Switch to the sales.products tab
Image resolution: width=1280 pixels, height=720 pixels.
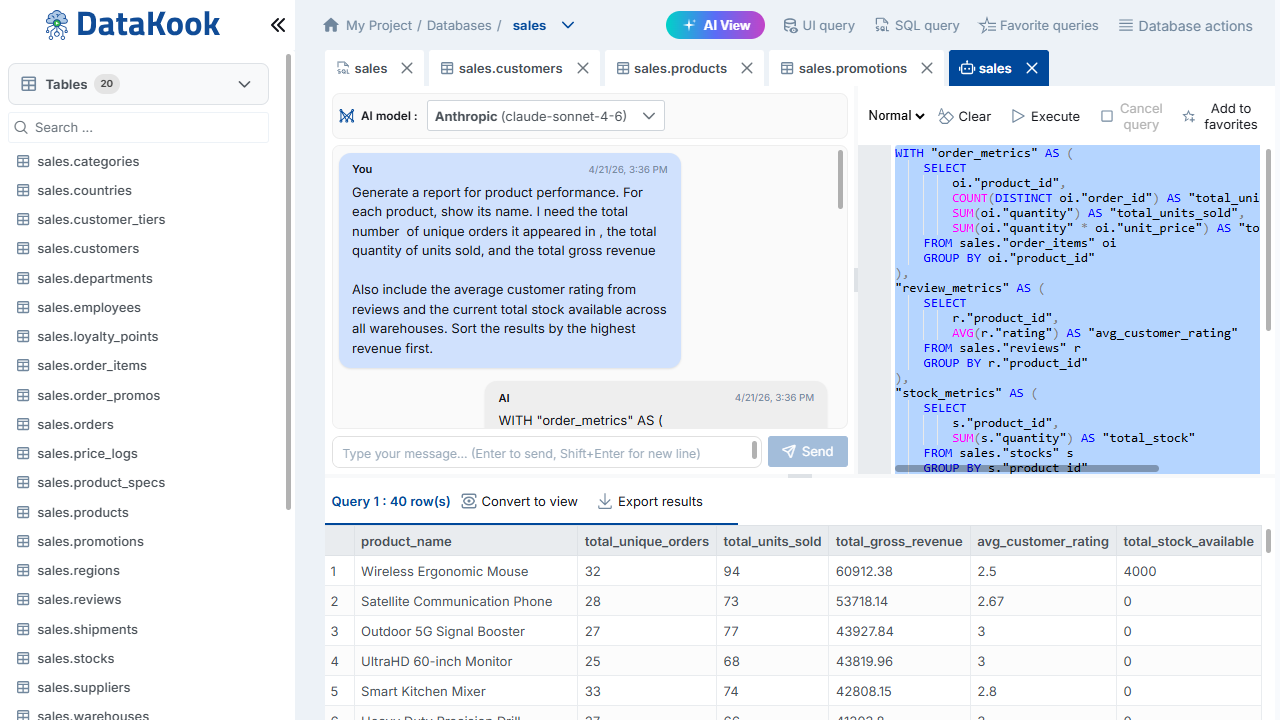(685, 68)
